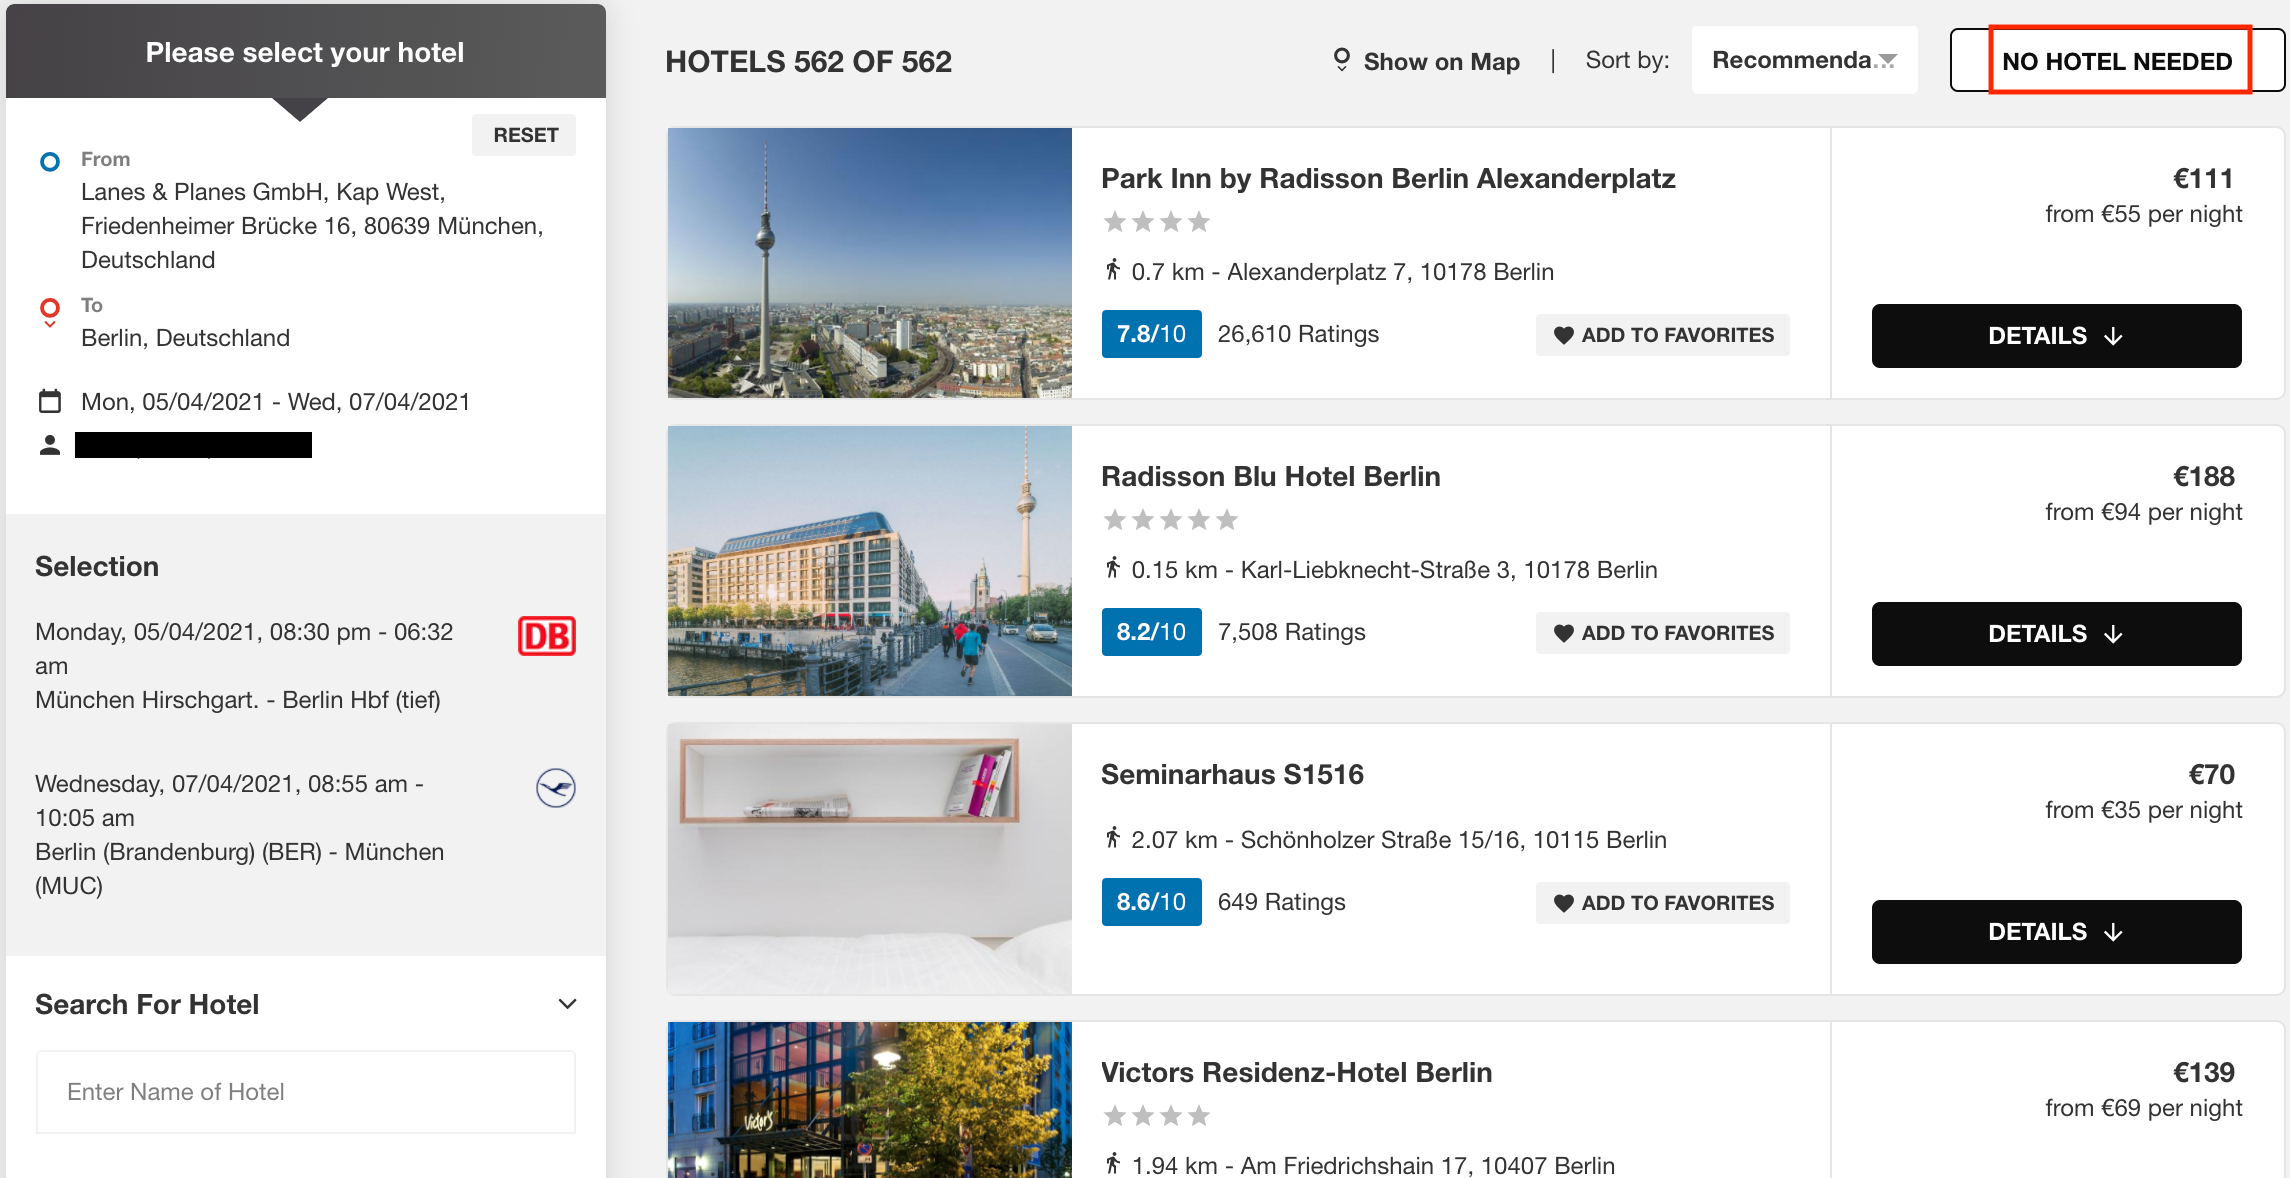Click the map pin icon beside Show on Map
Viewport: 2290px width, 1178px height.
point(1342,60)
